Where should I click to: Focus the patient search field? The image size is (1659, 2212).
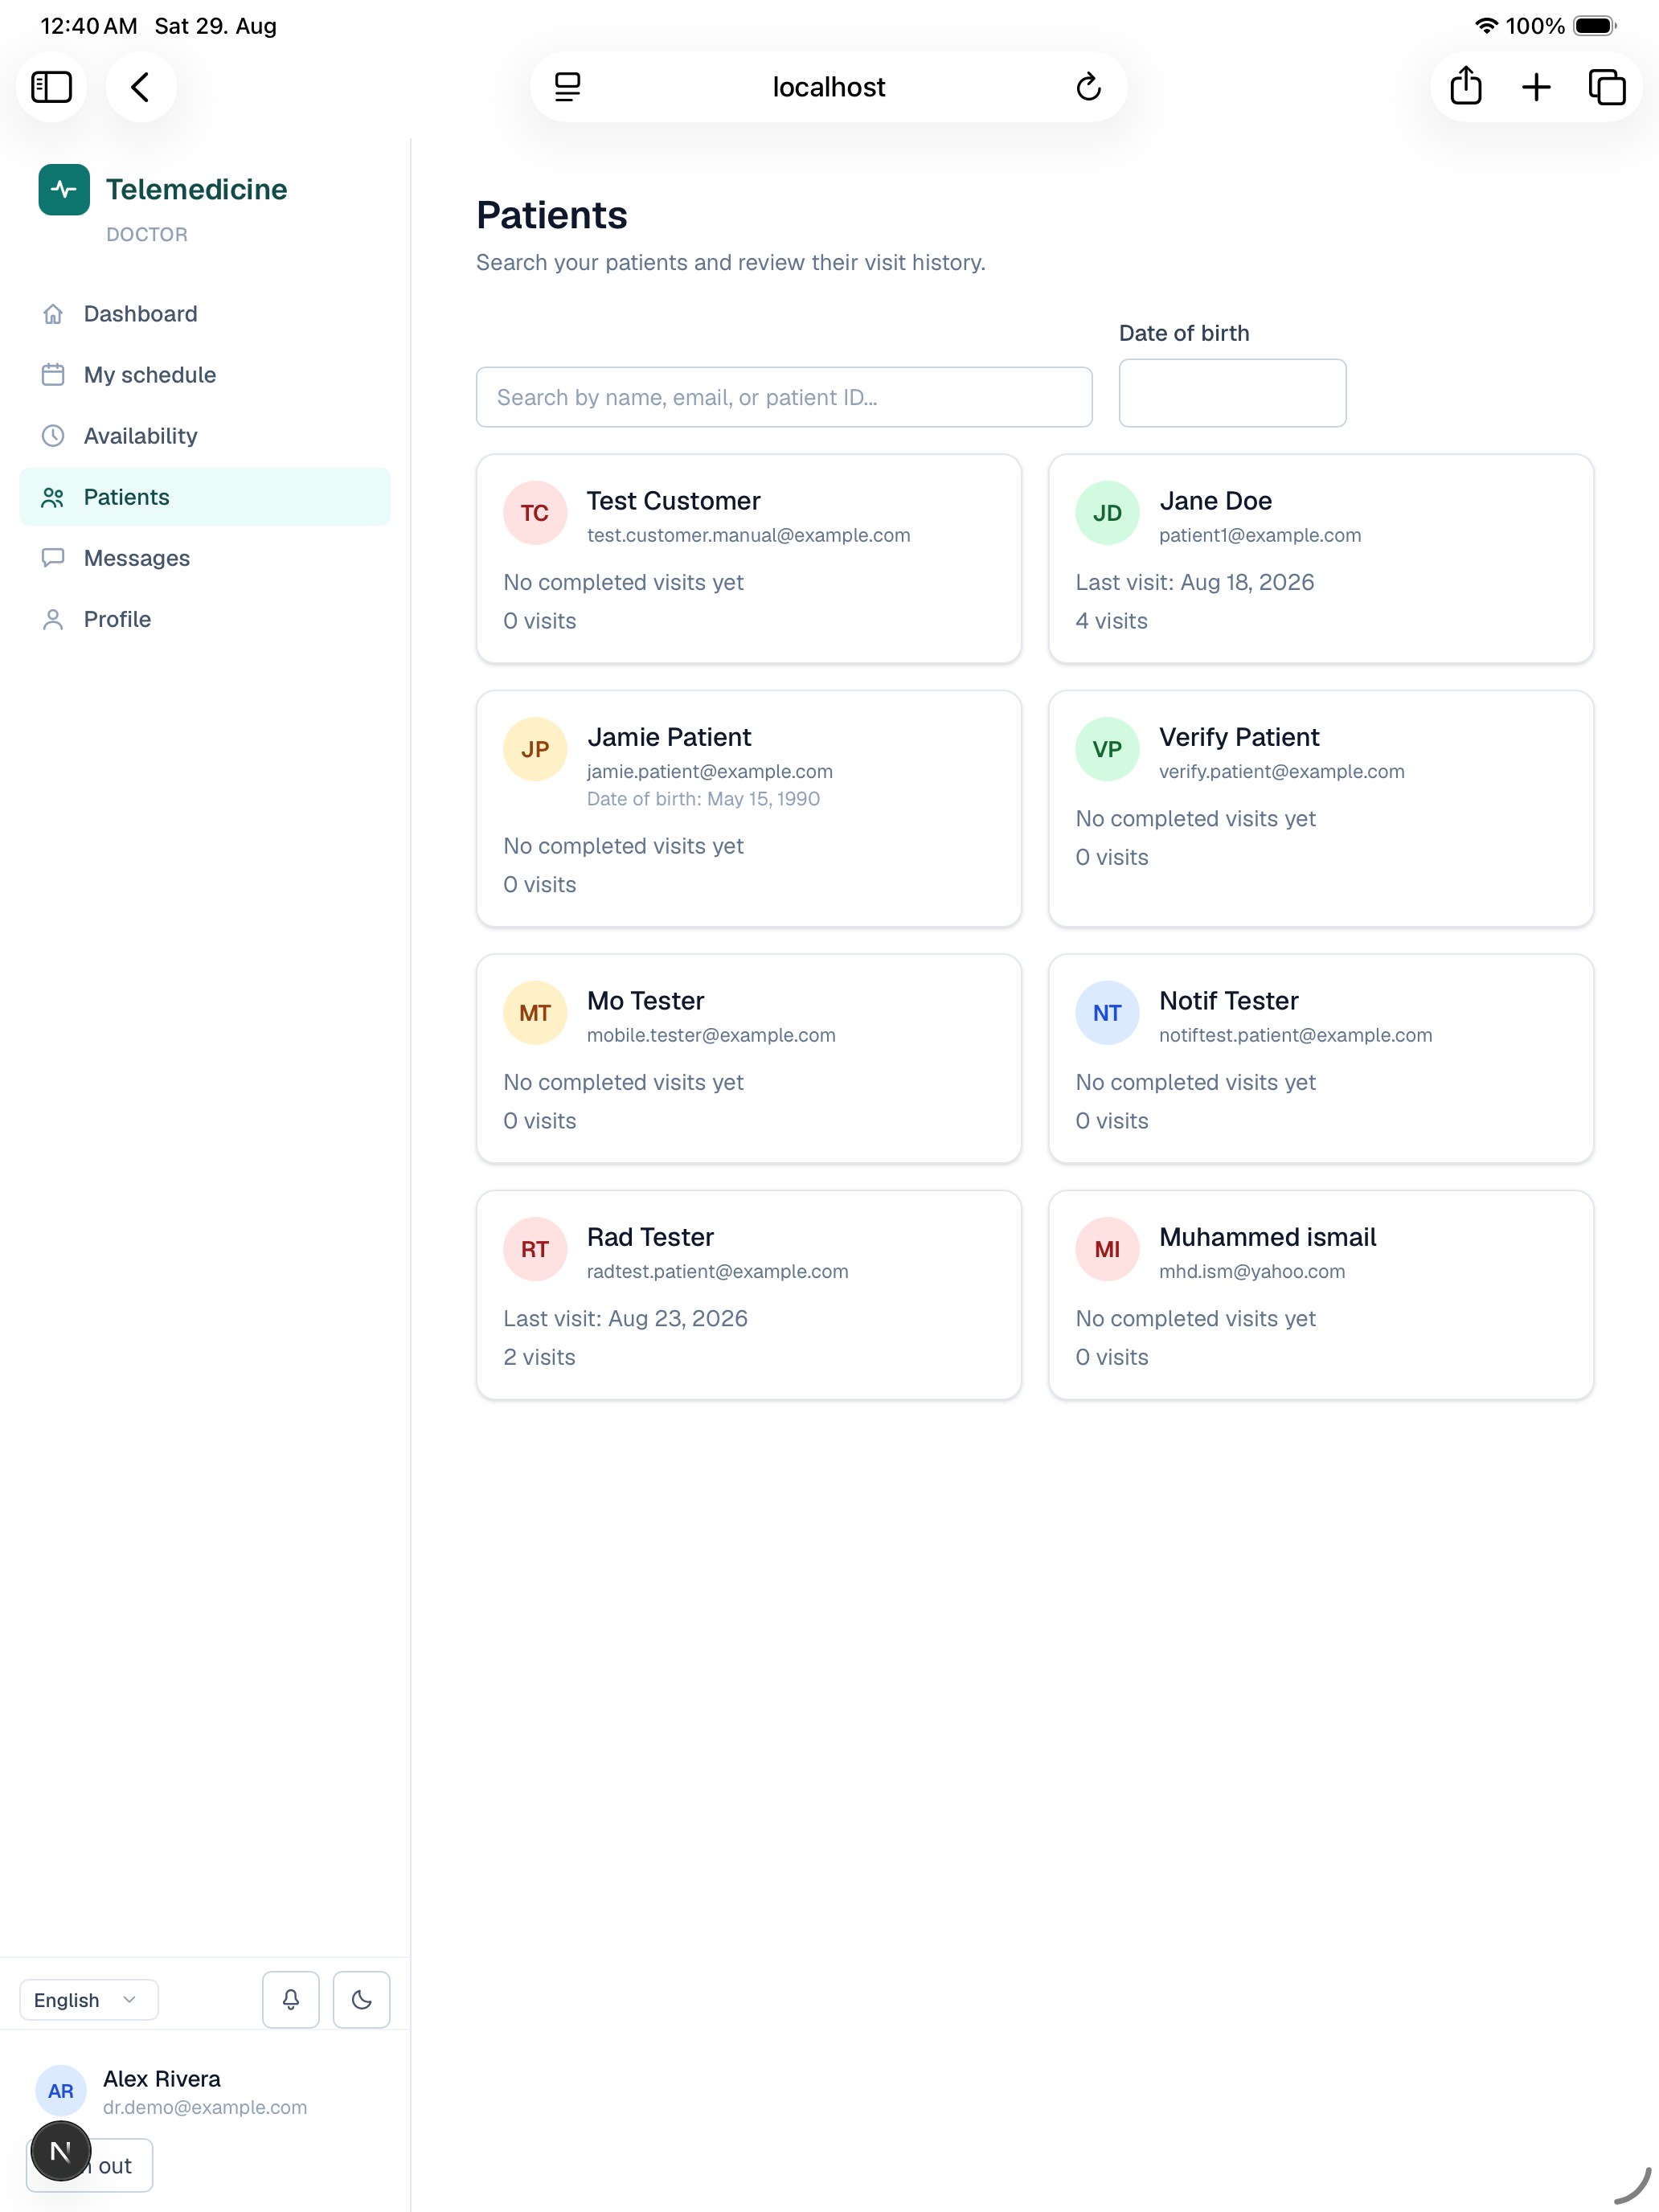click(x=784, y=397)
